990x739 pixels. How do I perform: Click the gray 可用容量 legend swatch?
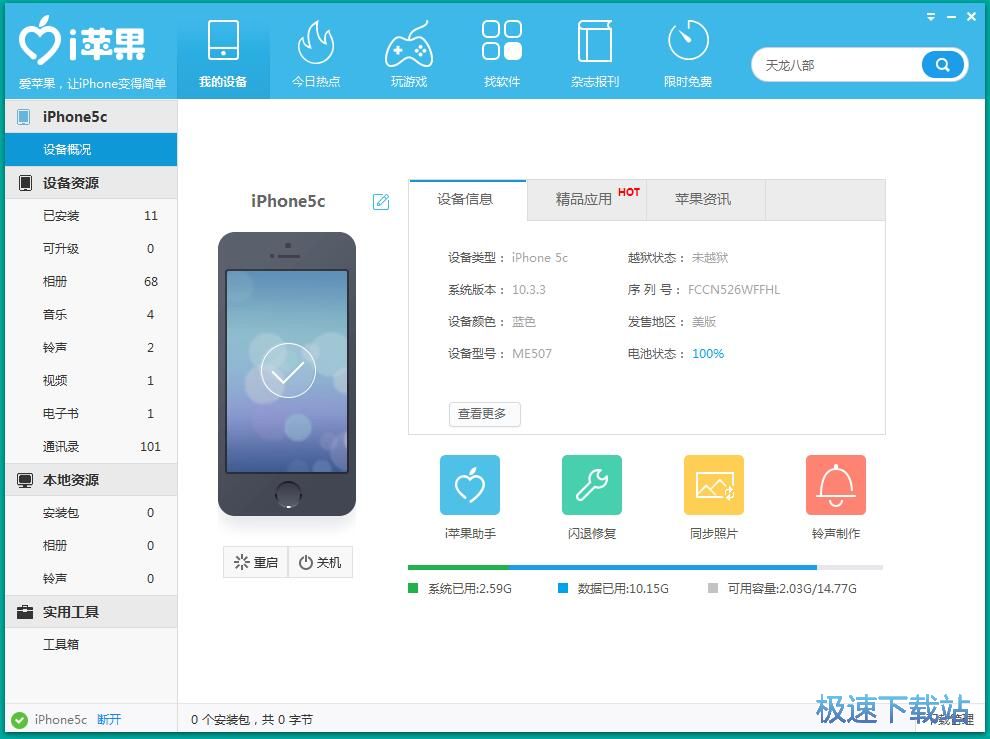point(713,589)
